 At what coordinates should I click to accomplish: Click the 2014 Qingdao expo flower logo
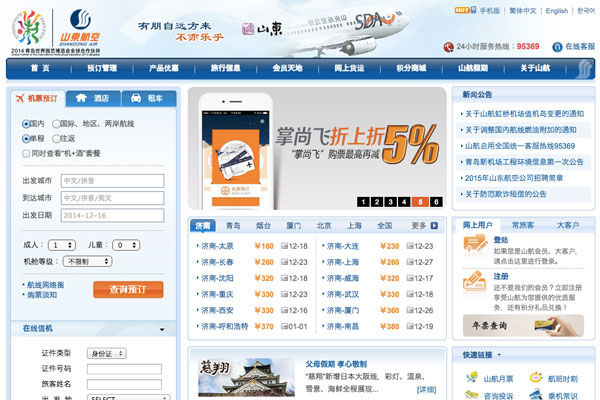[x=29, y=28]
